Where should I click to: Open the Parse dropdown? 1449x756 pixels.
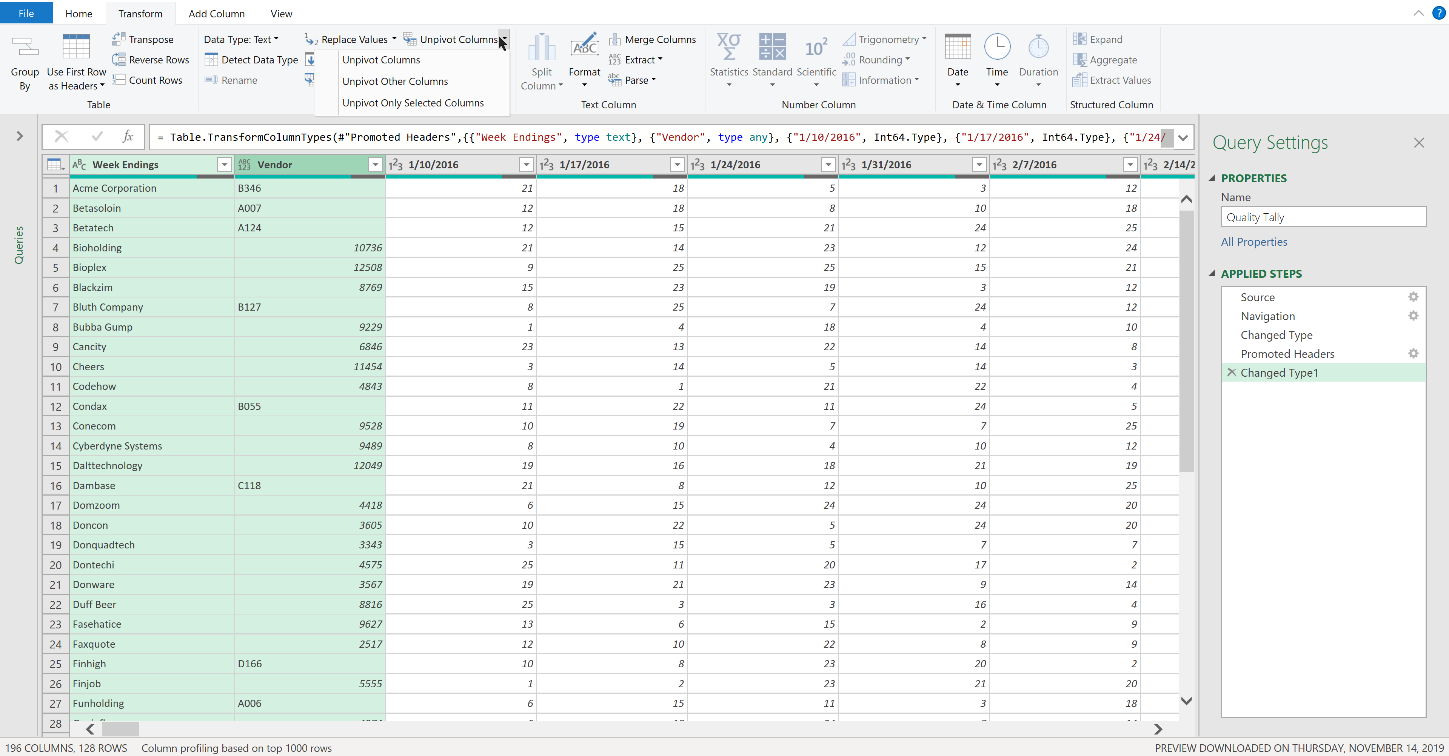click(632, 80)
